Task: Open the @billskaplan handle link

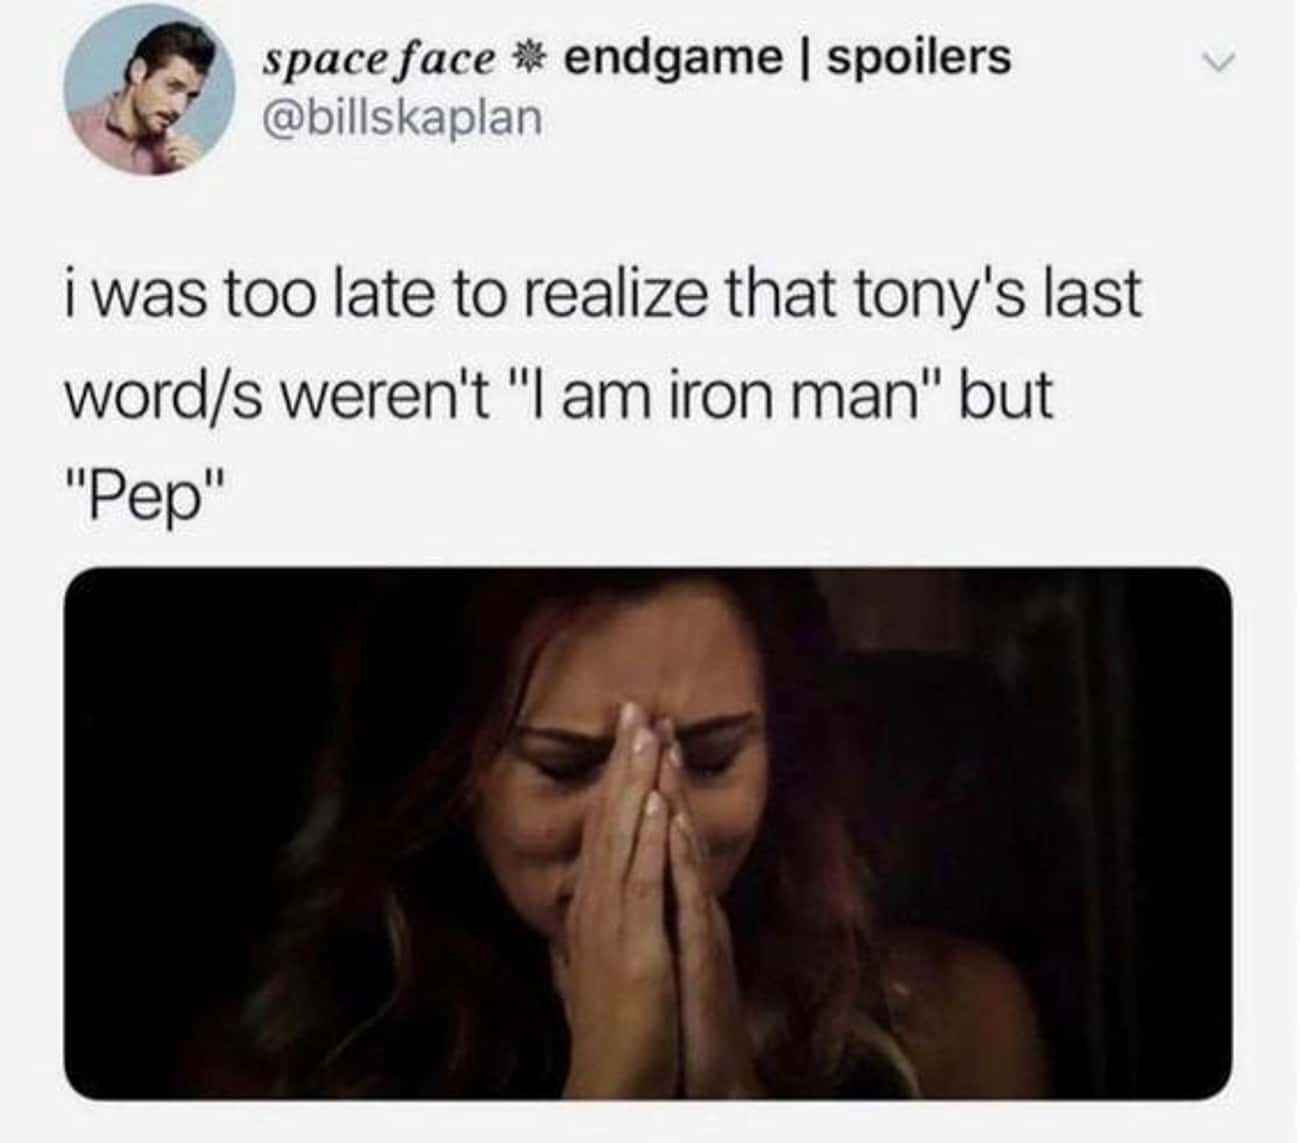Action: [x=401, y=119]
